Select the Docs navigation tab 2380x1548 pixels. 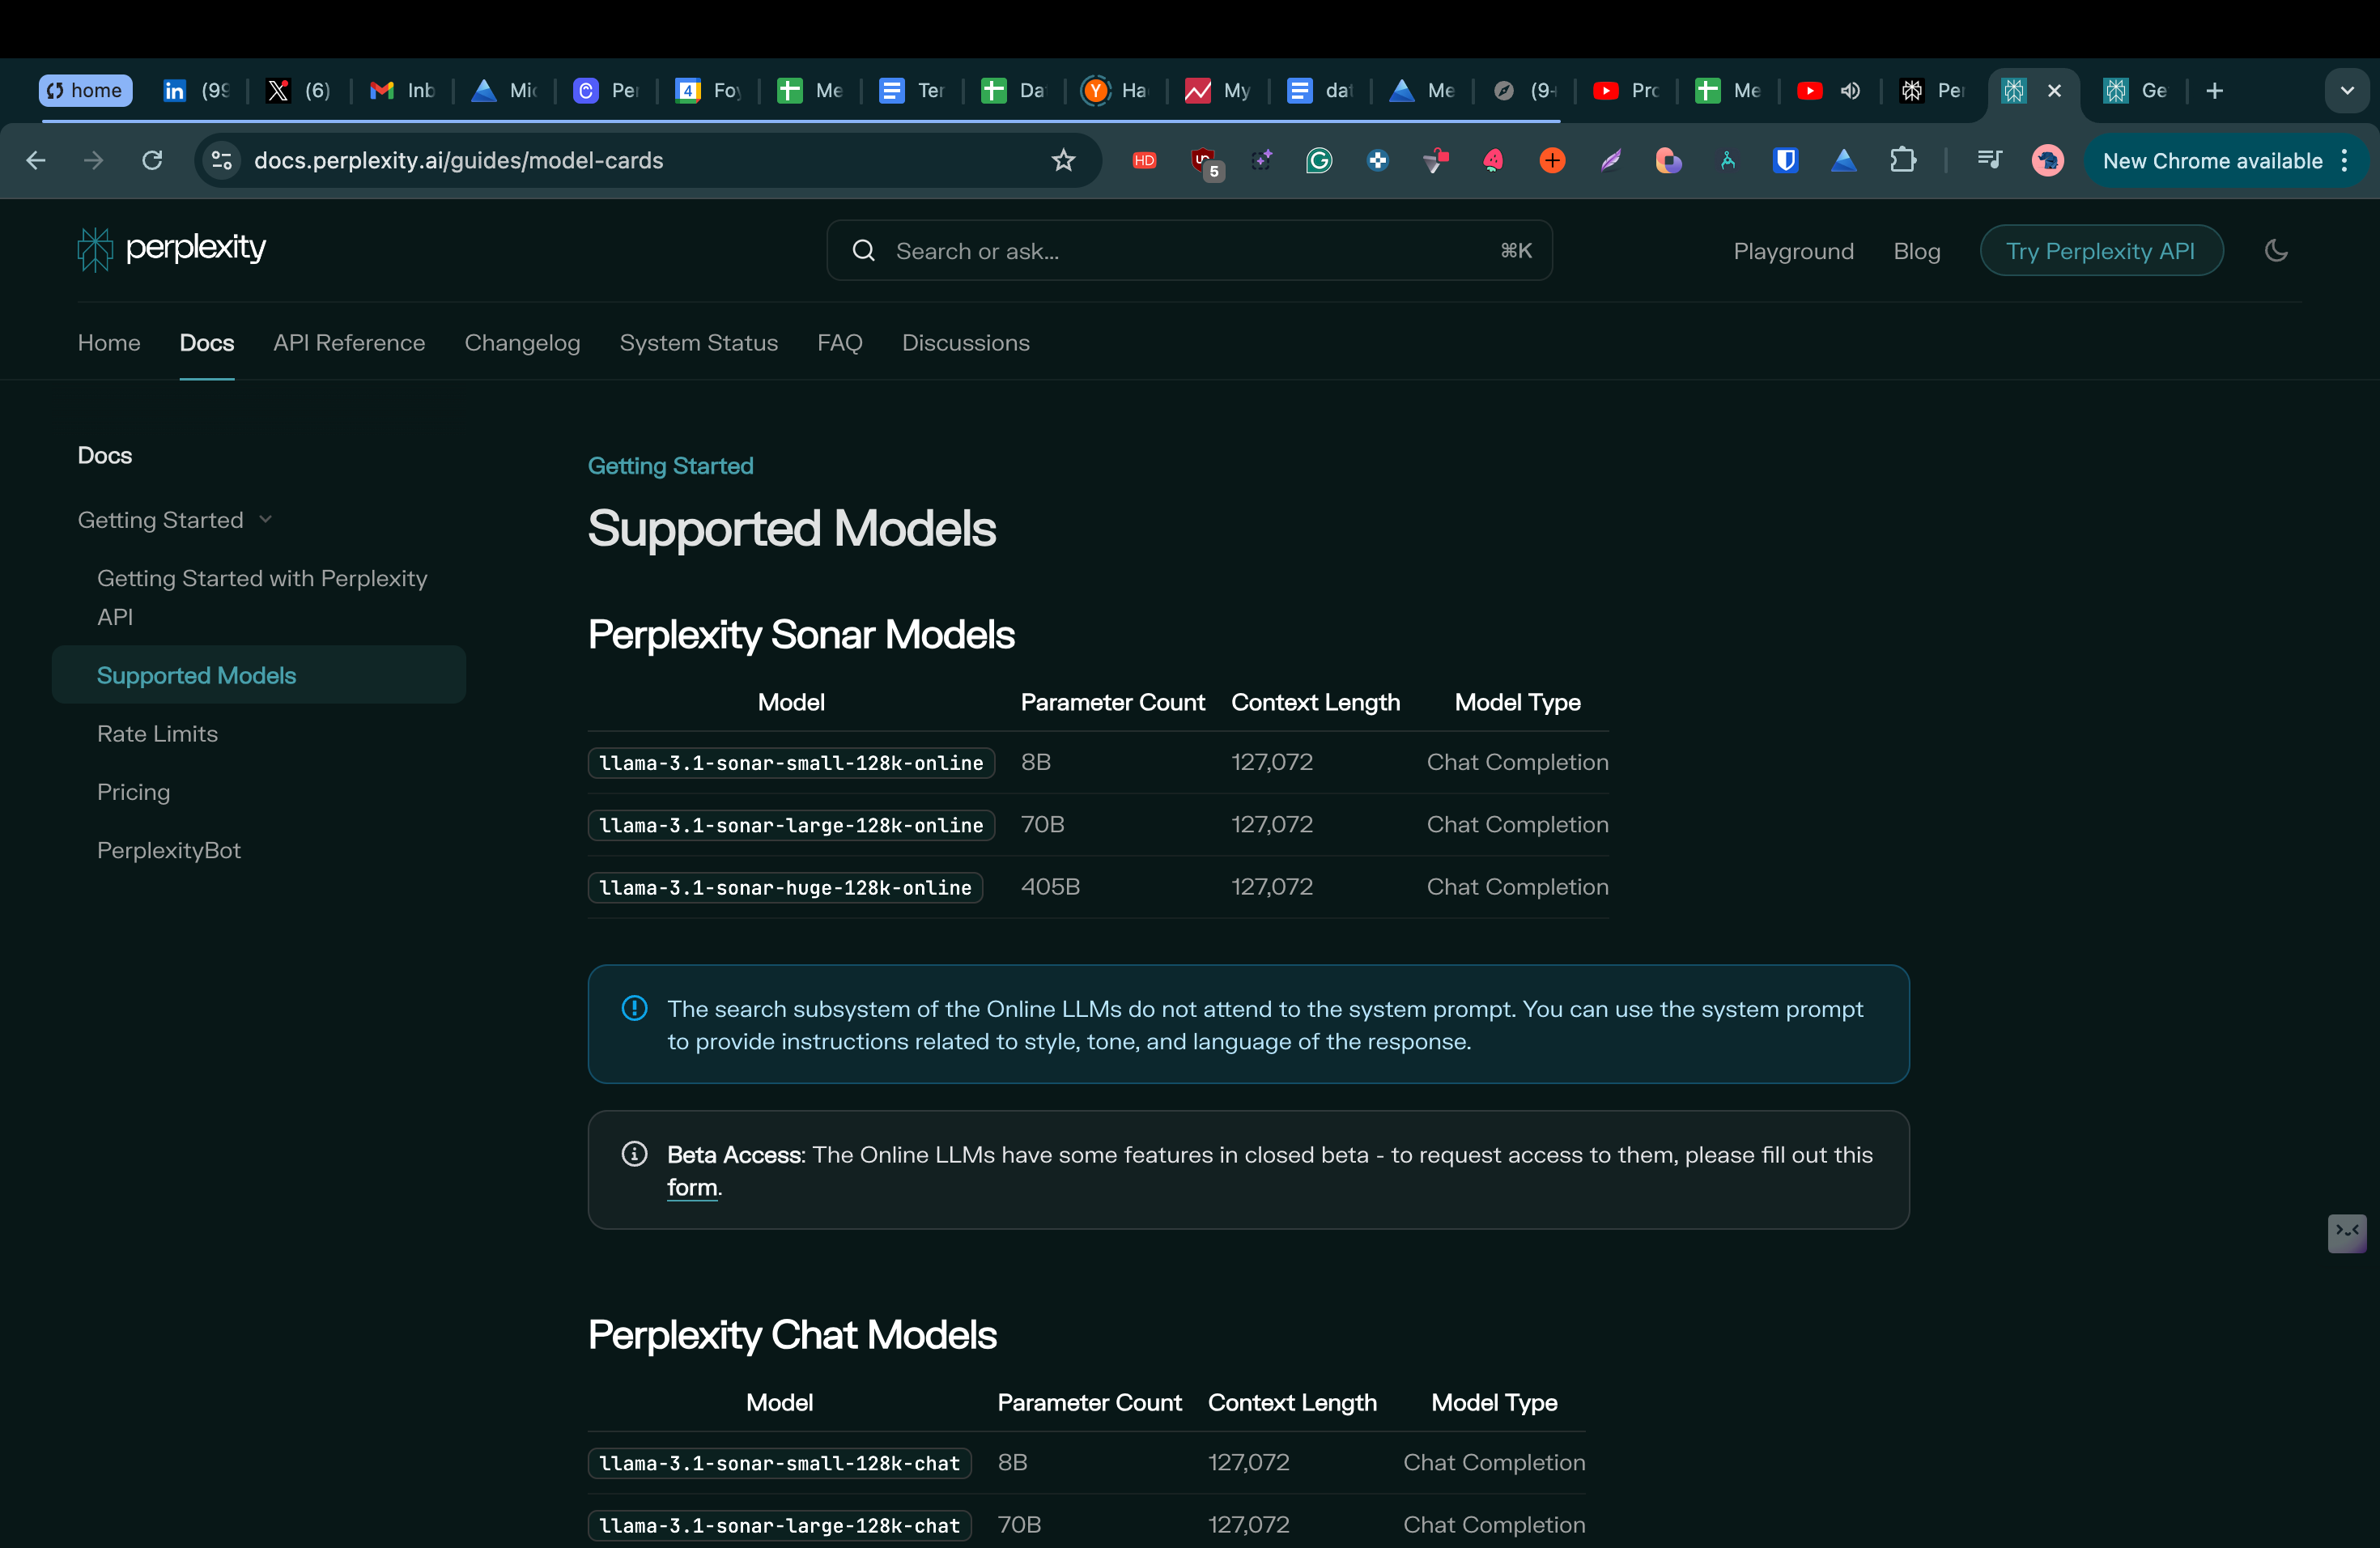click(x=207, y=343)
